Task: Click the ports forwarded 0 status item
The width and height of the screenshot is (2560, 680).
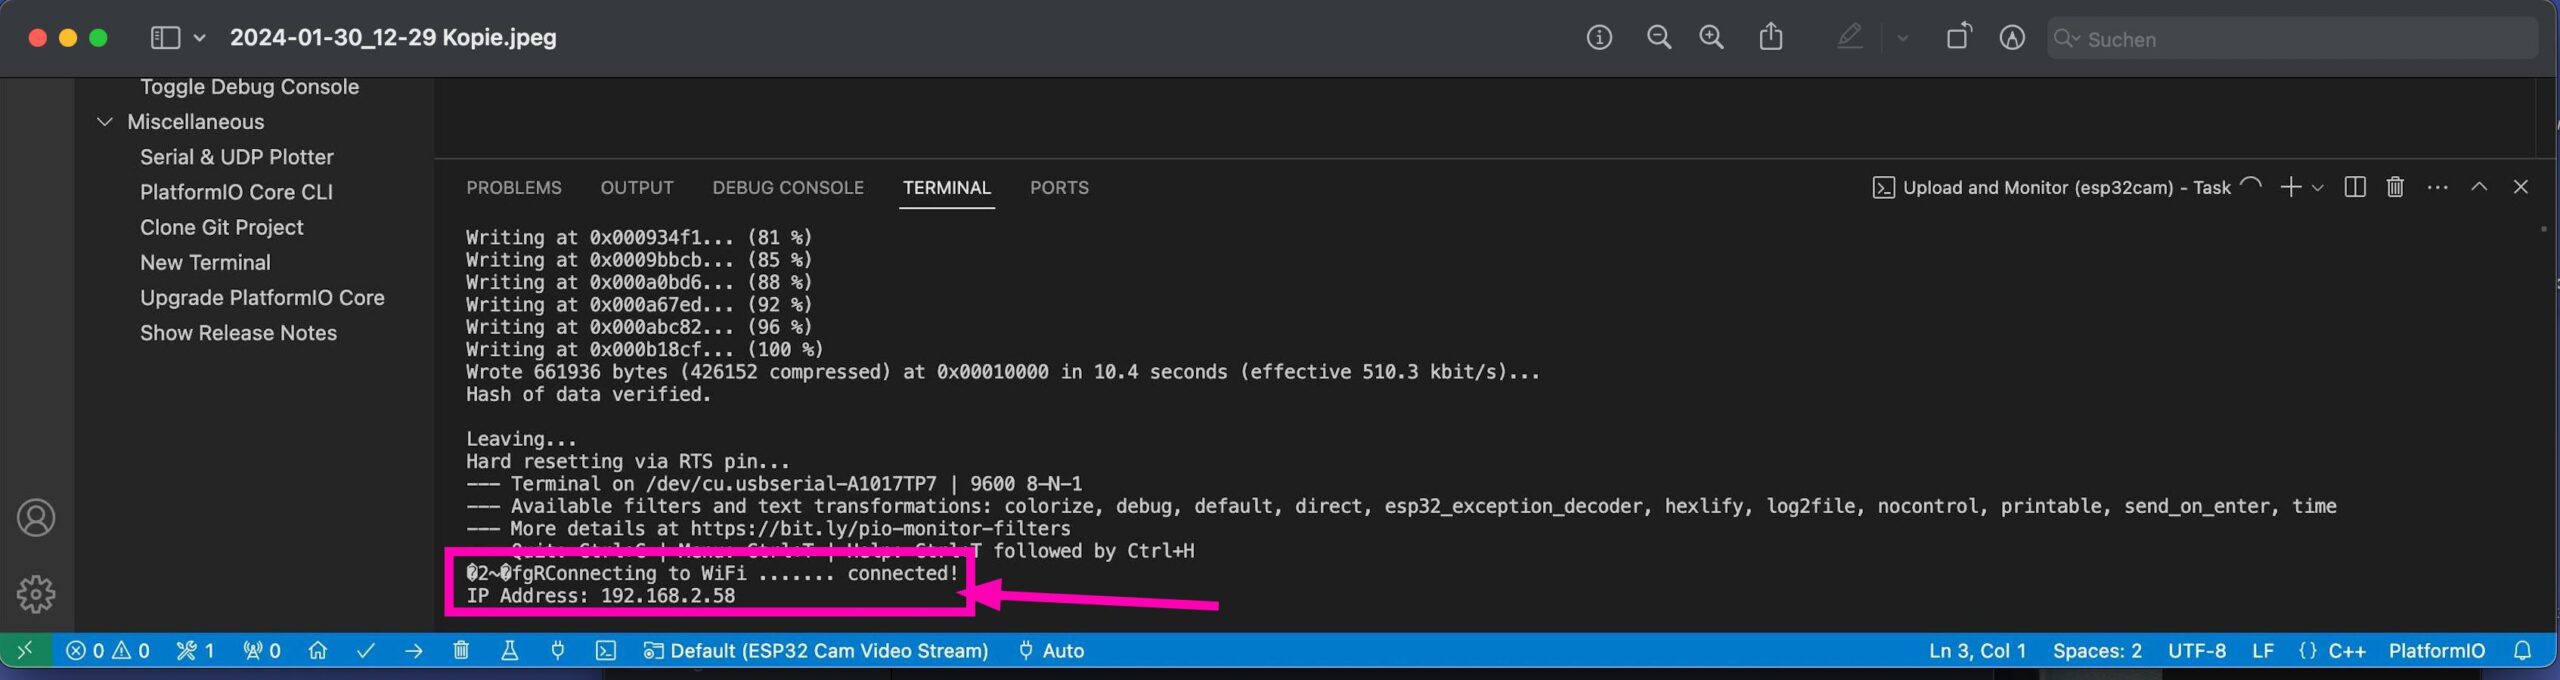Action: pyautogui.click(x=262, y=651)
